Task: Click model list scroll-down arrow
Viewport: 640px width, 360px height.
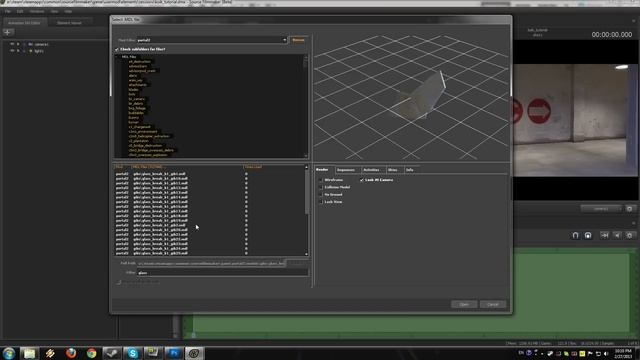Action: (x=307, y=253)
